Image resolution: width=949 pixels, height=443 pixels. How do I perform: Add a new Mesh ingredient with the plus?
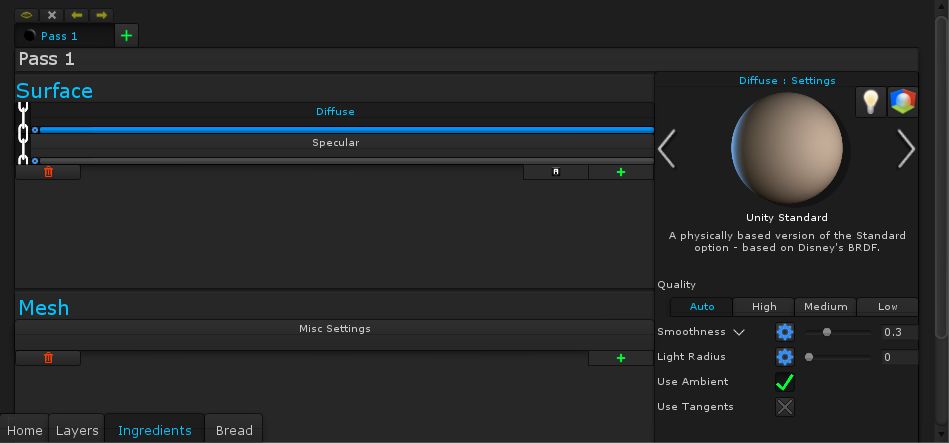coord(621,358)
